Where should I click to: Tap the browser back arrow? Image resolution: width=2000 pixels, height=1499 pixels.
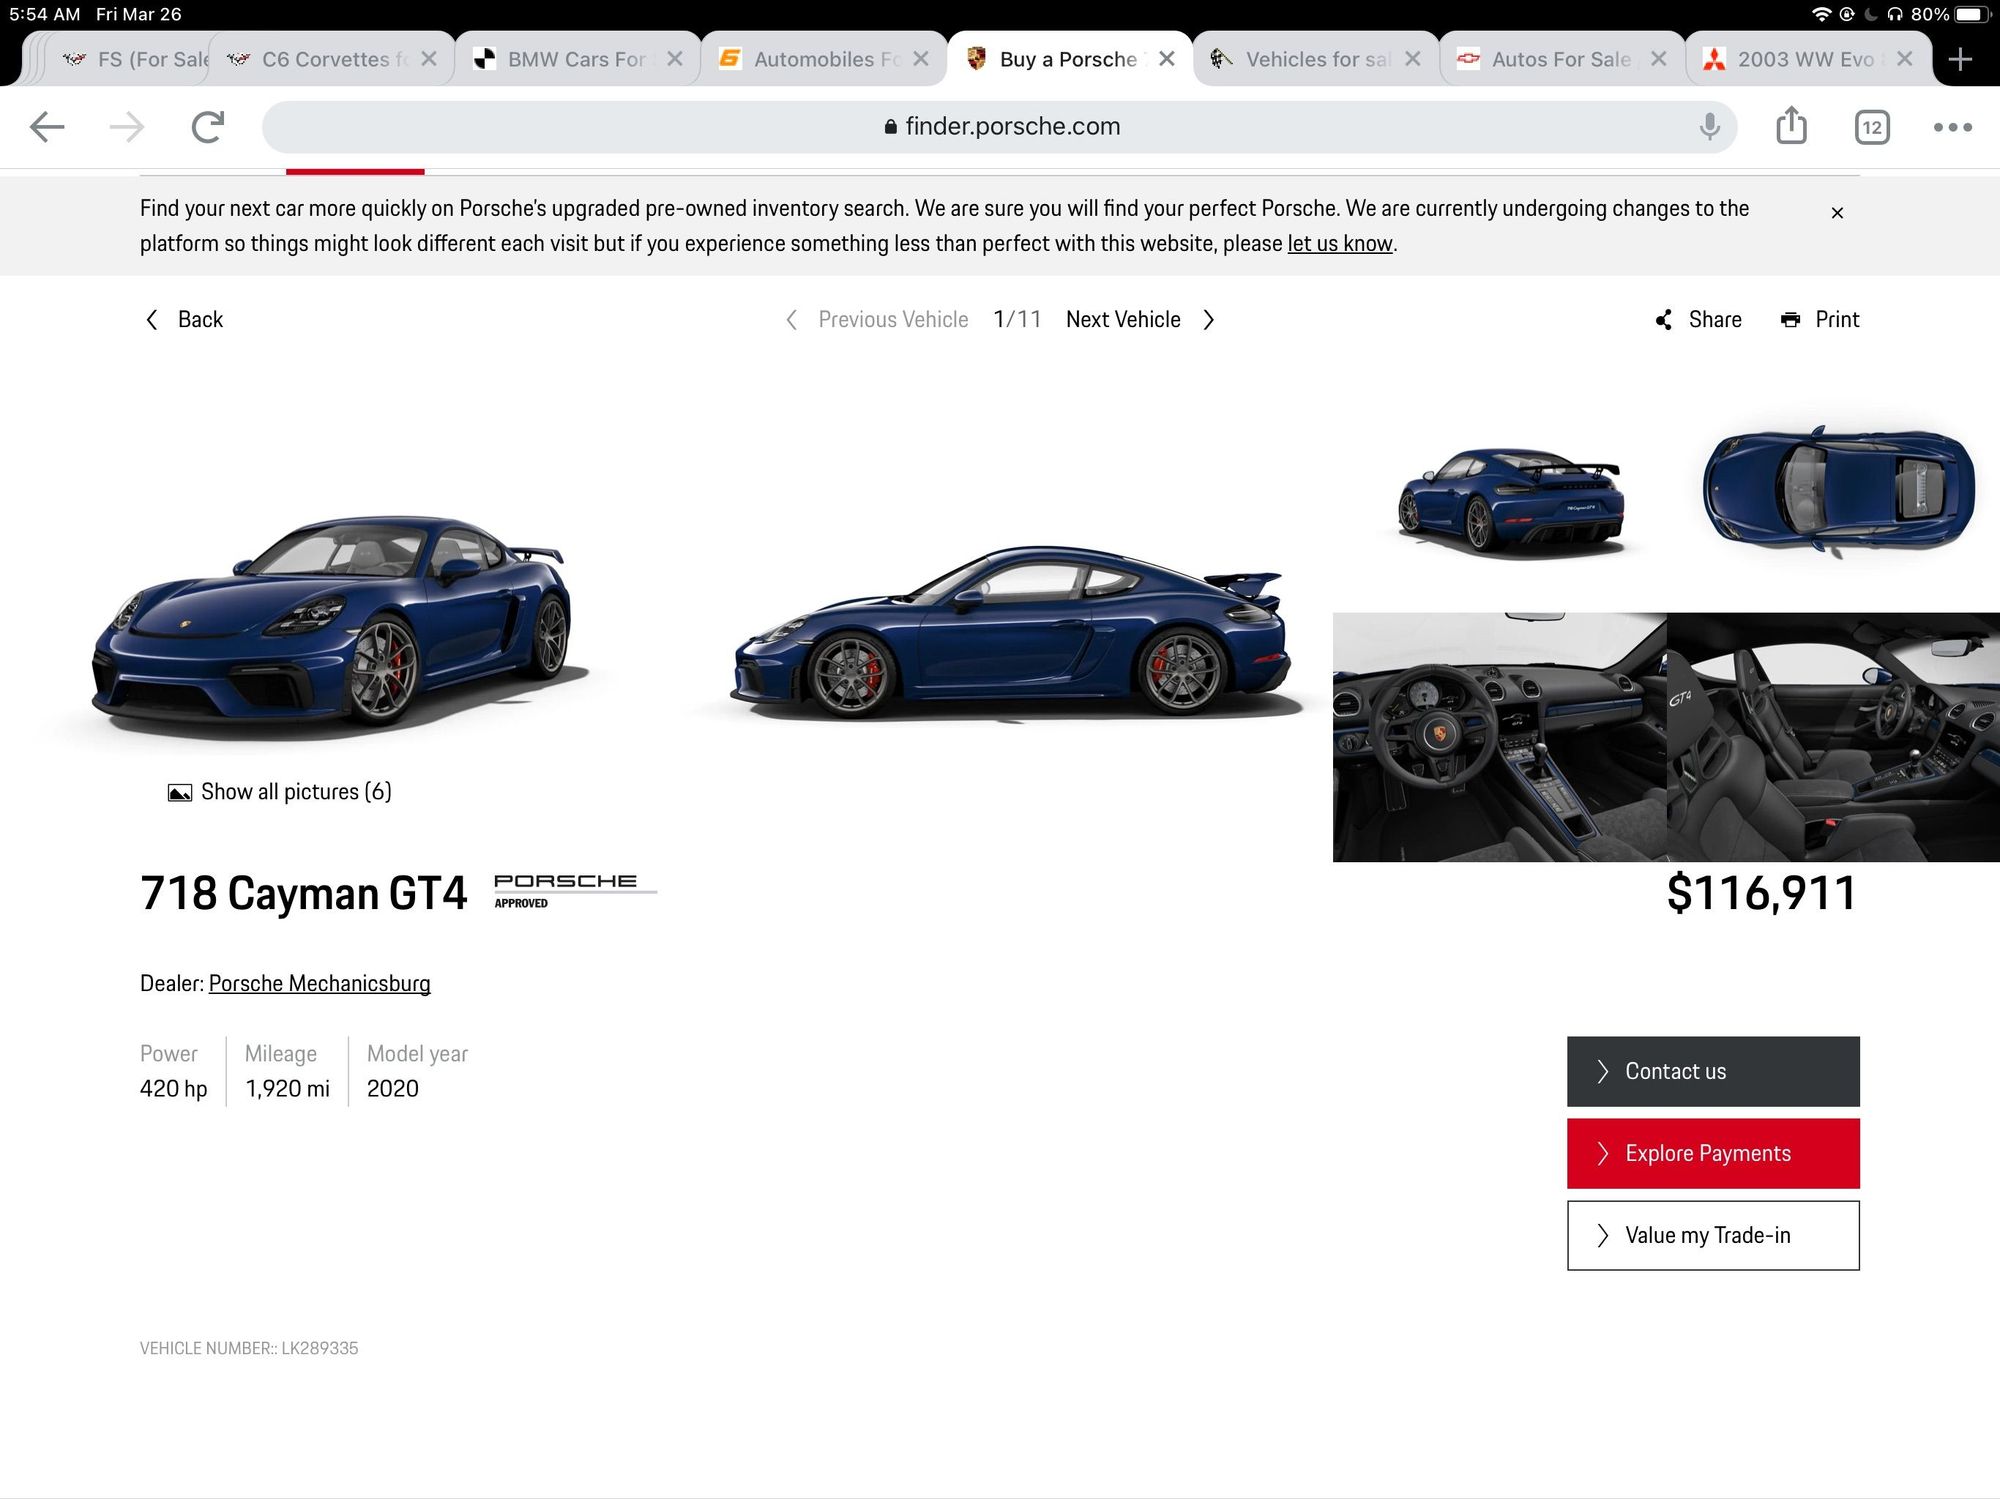point(47,127)
